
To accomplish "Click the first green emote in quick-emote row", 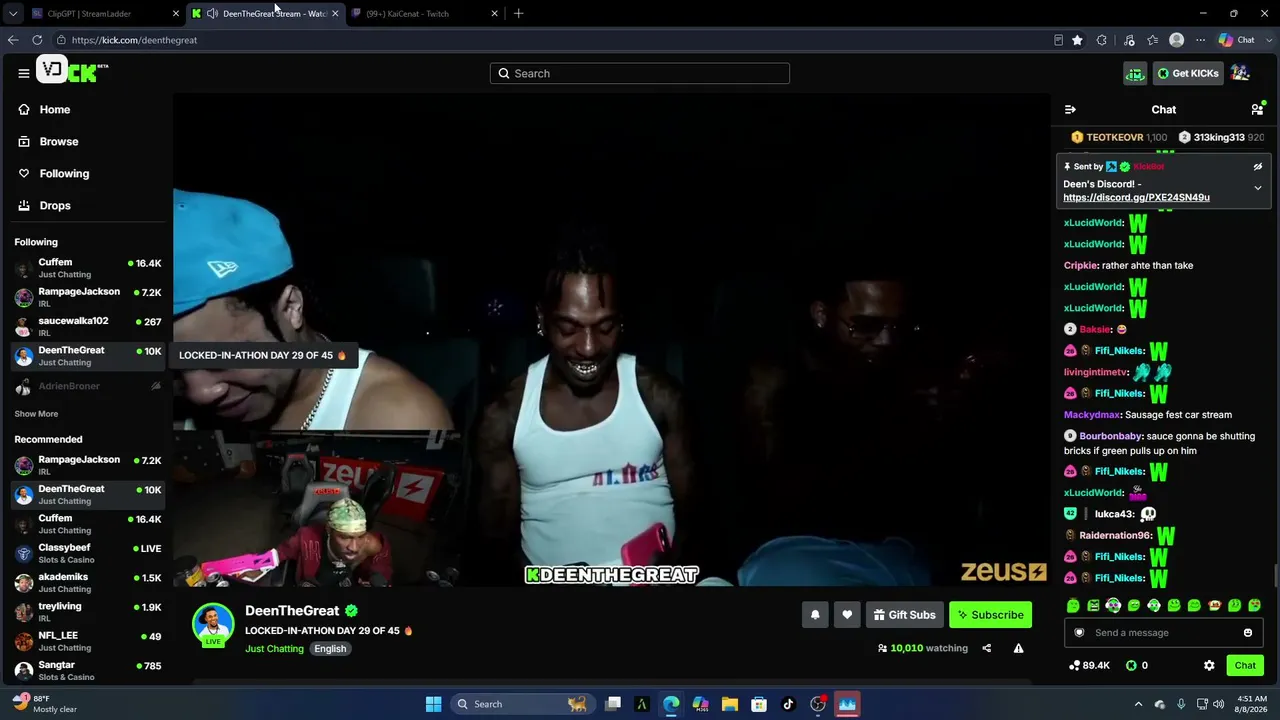I will pyautogui.click(x=1073, y=606).
